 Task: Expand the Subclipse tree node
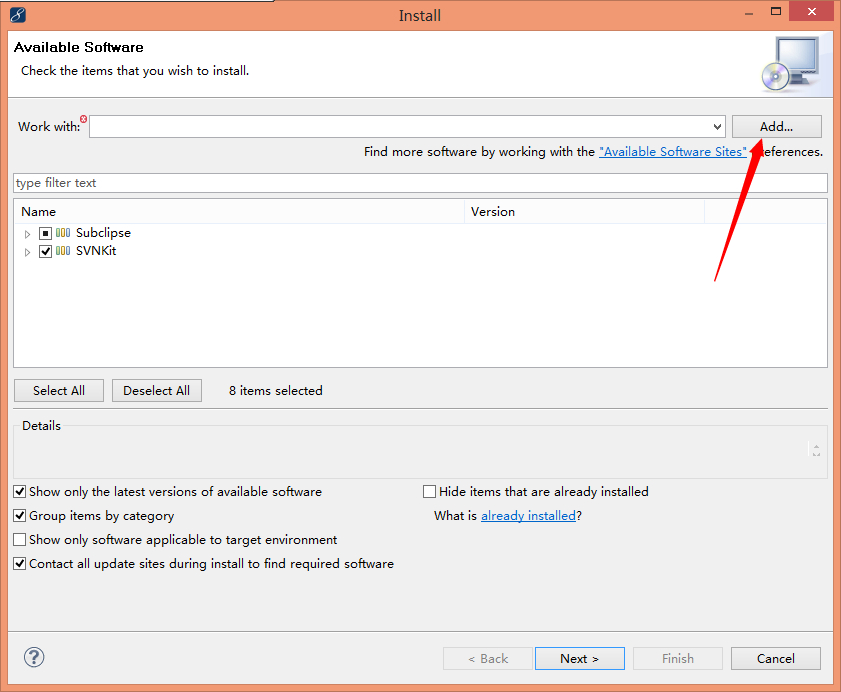pyautogui.click(x=27, y=234)
